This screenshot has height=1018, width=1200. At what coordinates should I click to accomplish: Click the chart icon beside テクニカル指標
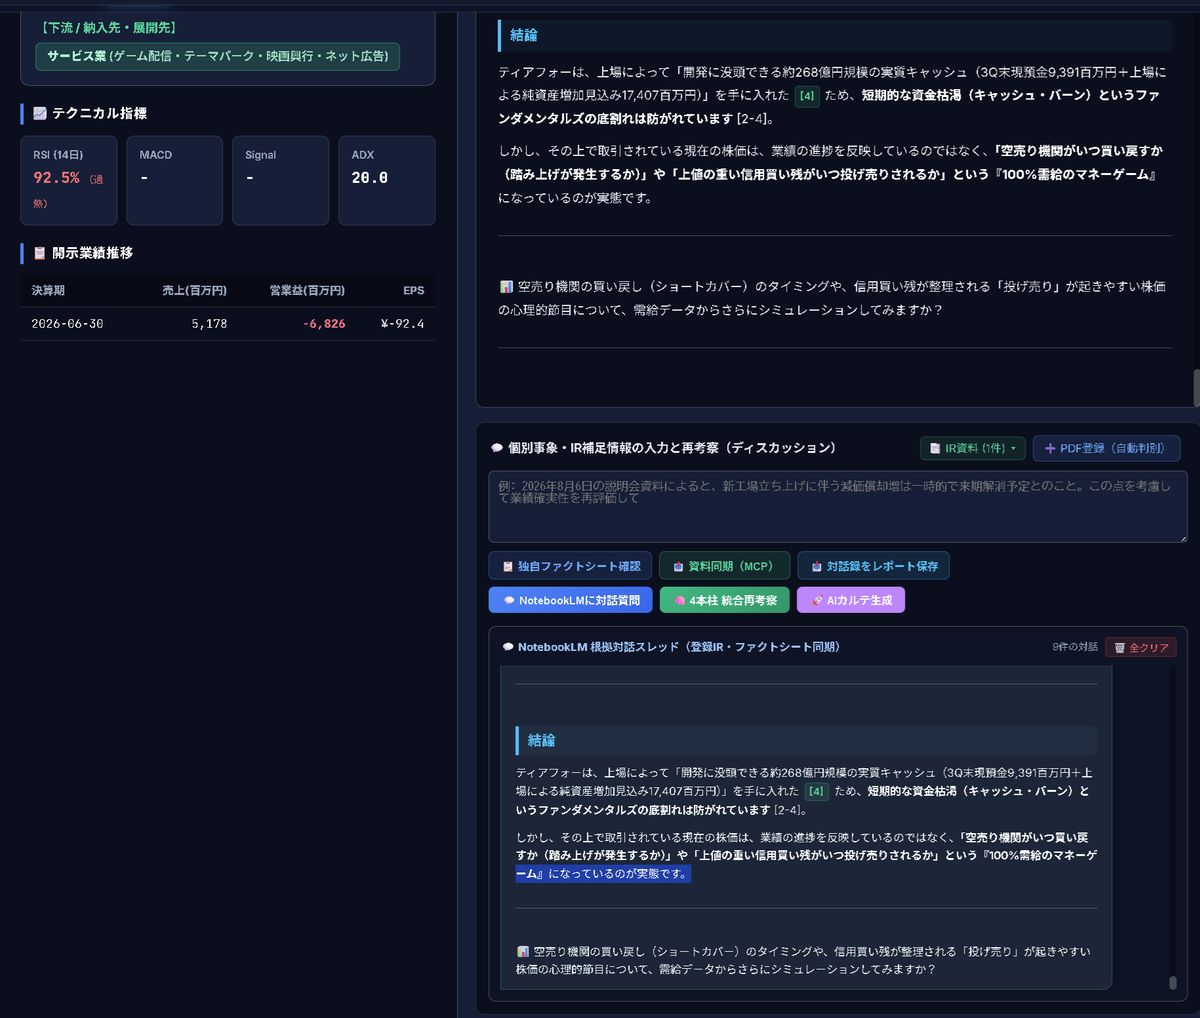40,114
